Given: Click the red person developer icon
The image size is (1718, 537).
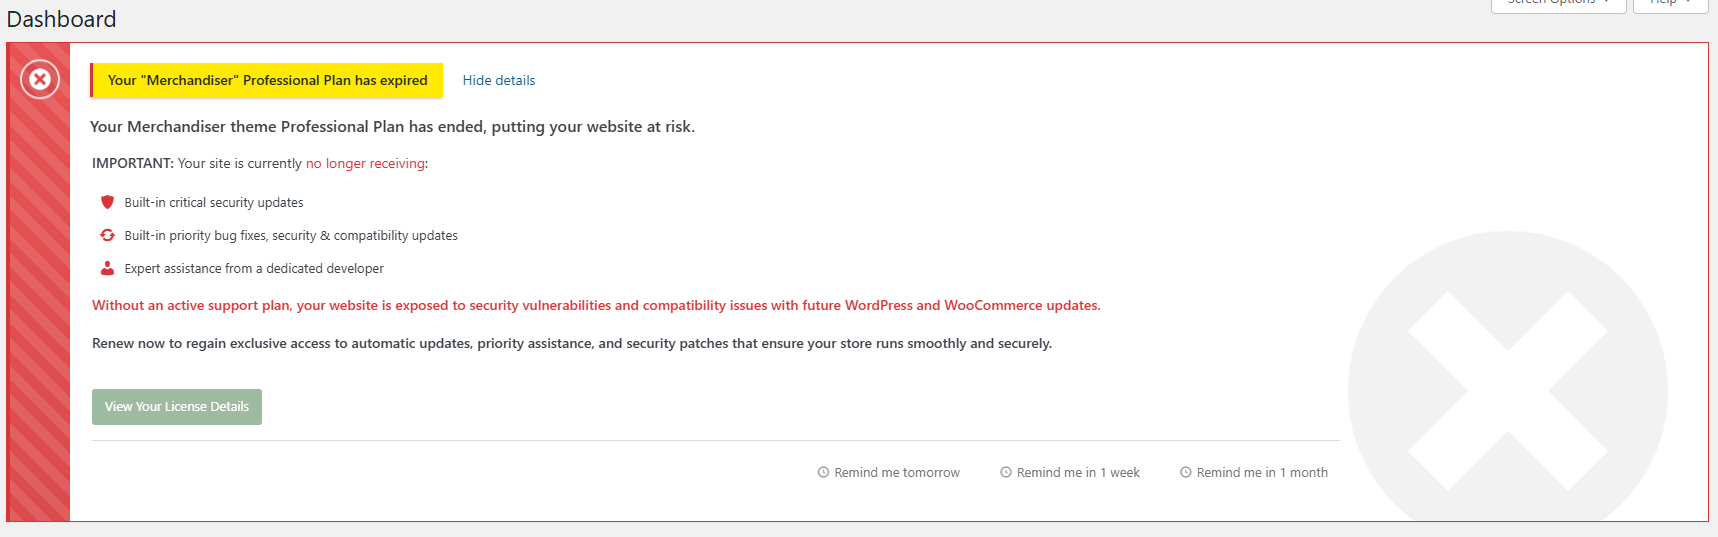Looking at the screenshot, I should pos(107,268).
